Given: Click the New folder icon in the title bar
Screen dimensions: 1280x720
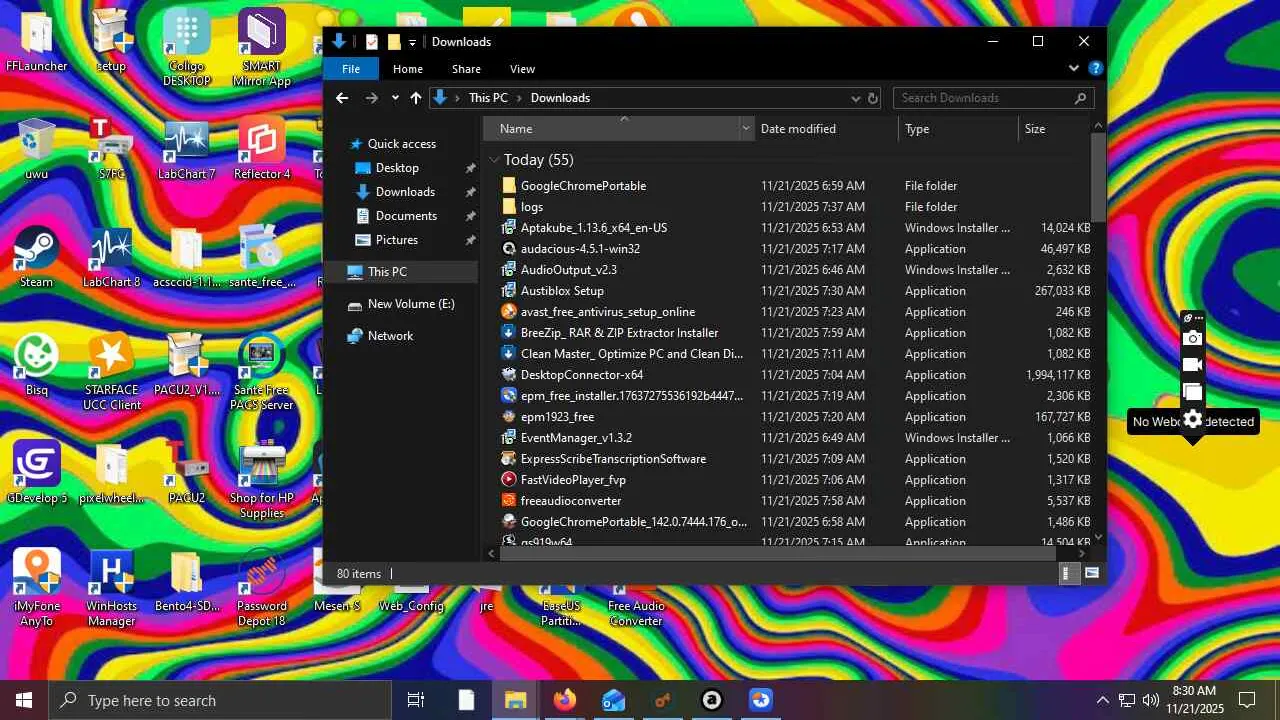Looking at the screenshot, I should pos(394,42).
